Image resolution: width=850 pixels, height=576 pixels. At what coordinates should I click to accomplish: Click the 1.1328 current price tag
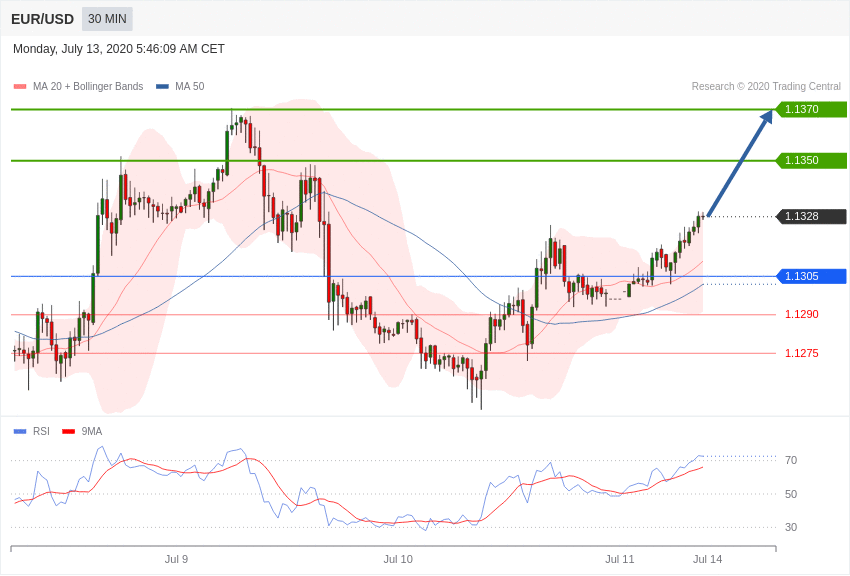click(x=811, y=216)
